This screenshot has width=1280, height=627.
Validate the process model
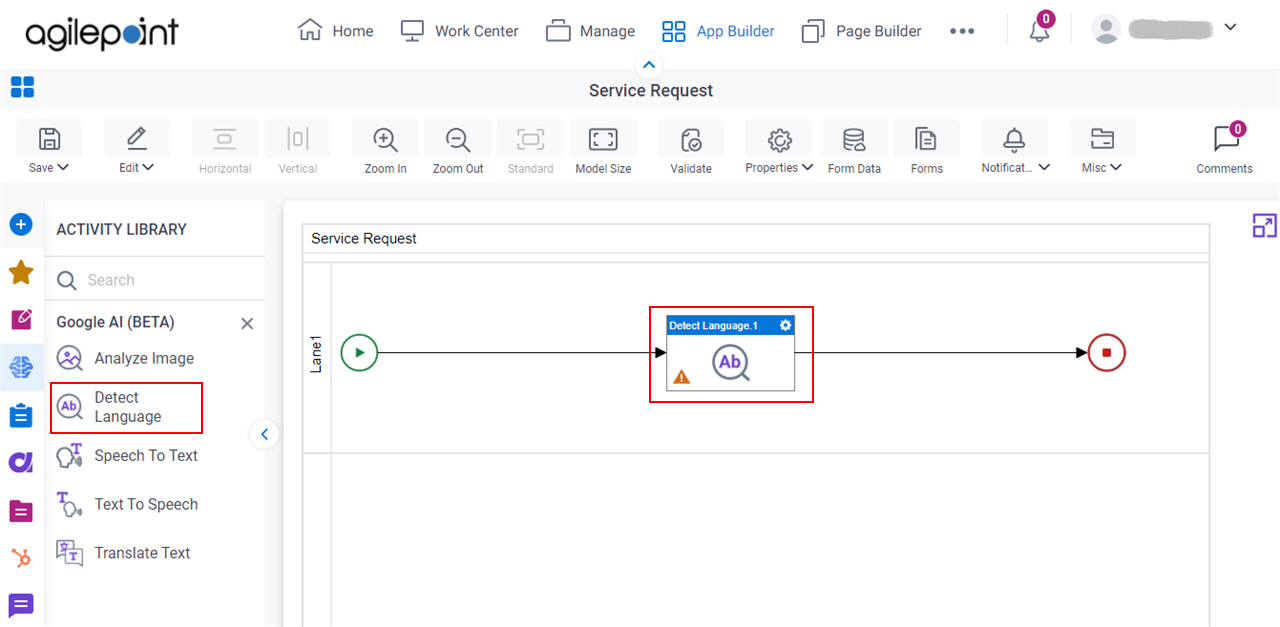691,148
